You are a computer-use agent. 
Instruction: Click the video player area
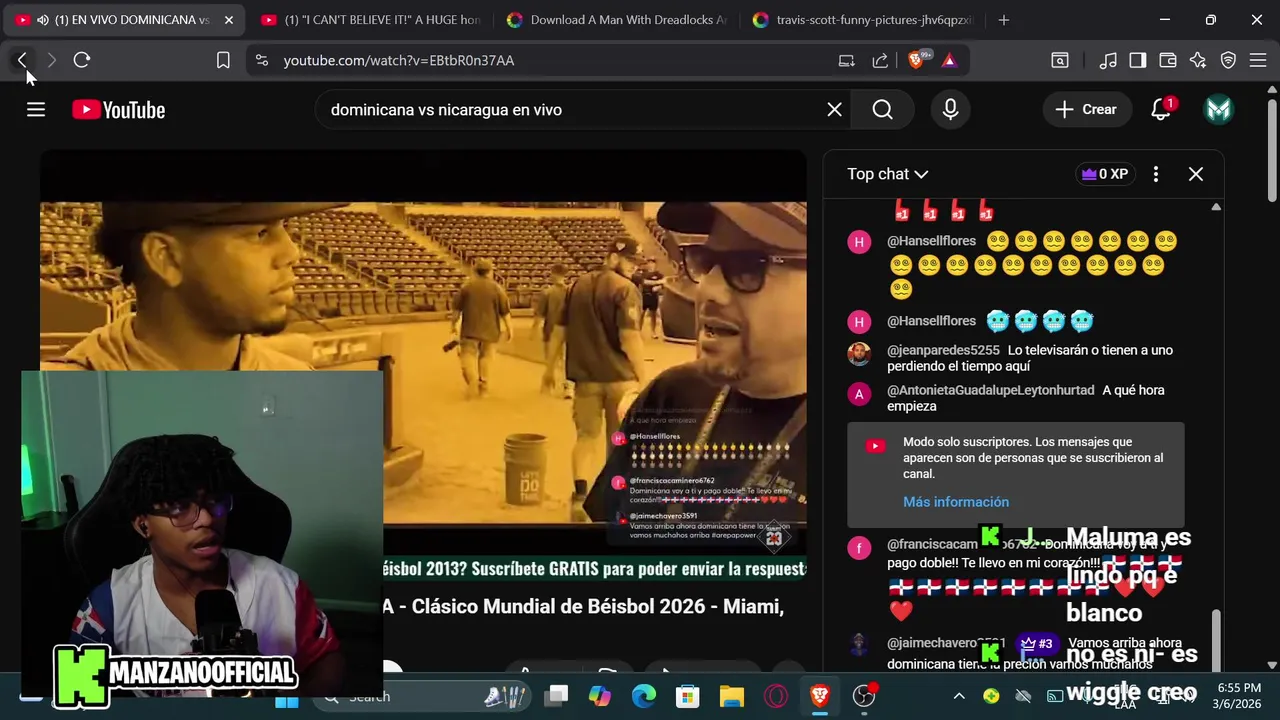tap(423, 365)
